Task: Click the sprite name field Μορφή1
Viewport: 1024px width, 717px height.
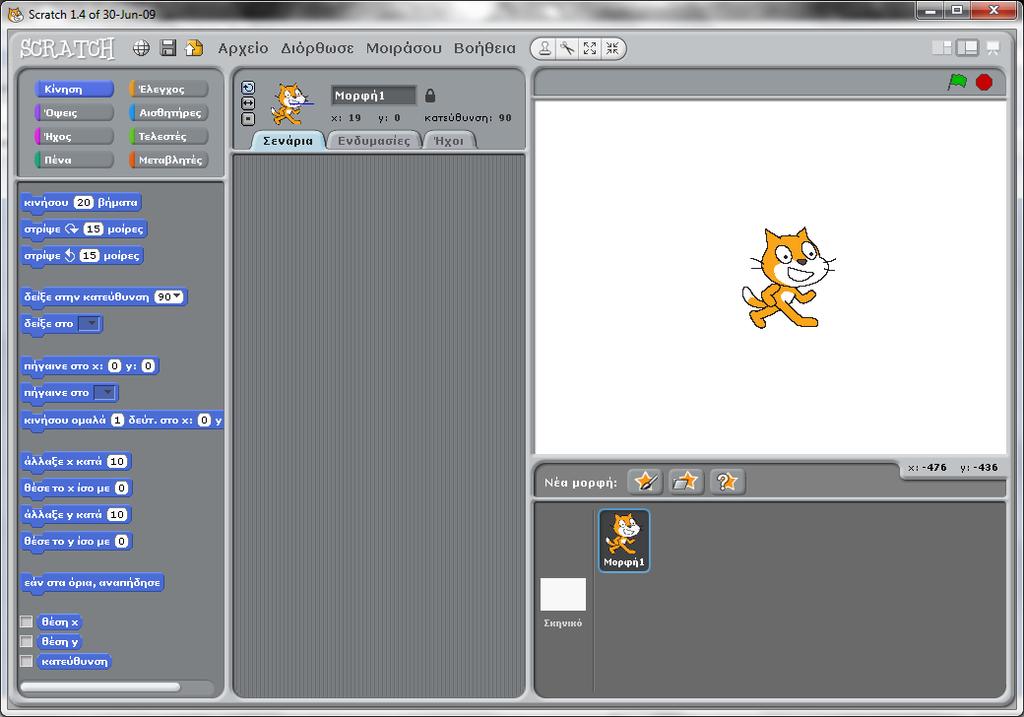Action: coord(374,95)
